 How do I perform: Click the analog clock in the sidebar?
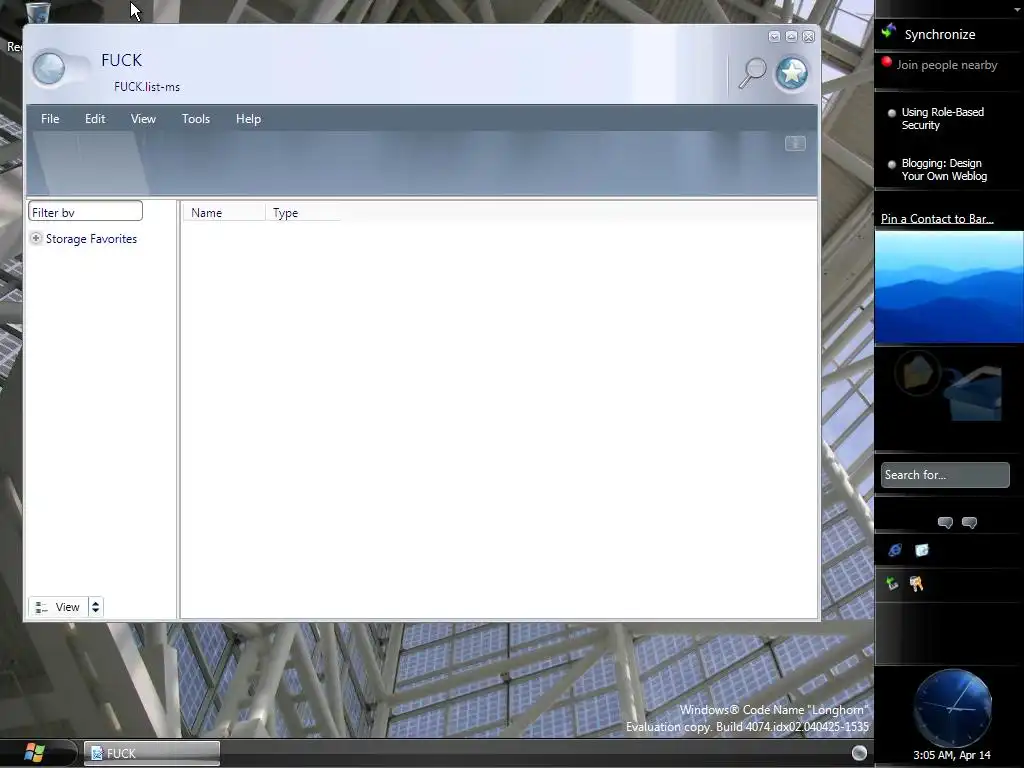pyautogui.click(x=952, y=707)
